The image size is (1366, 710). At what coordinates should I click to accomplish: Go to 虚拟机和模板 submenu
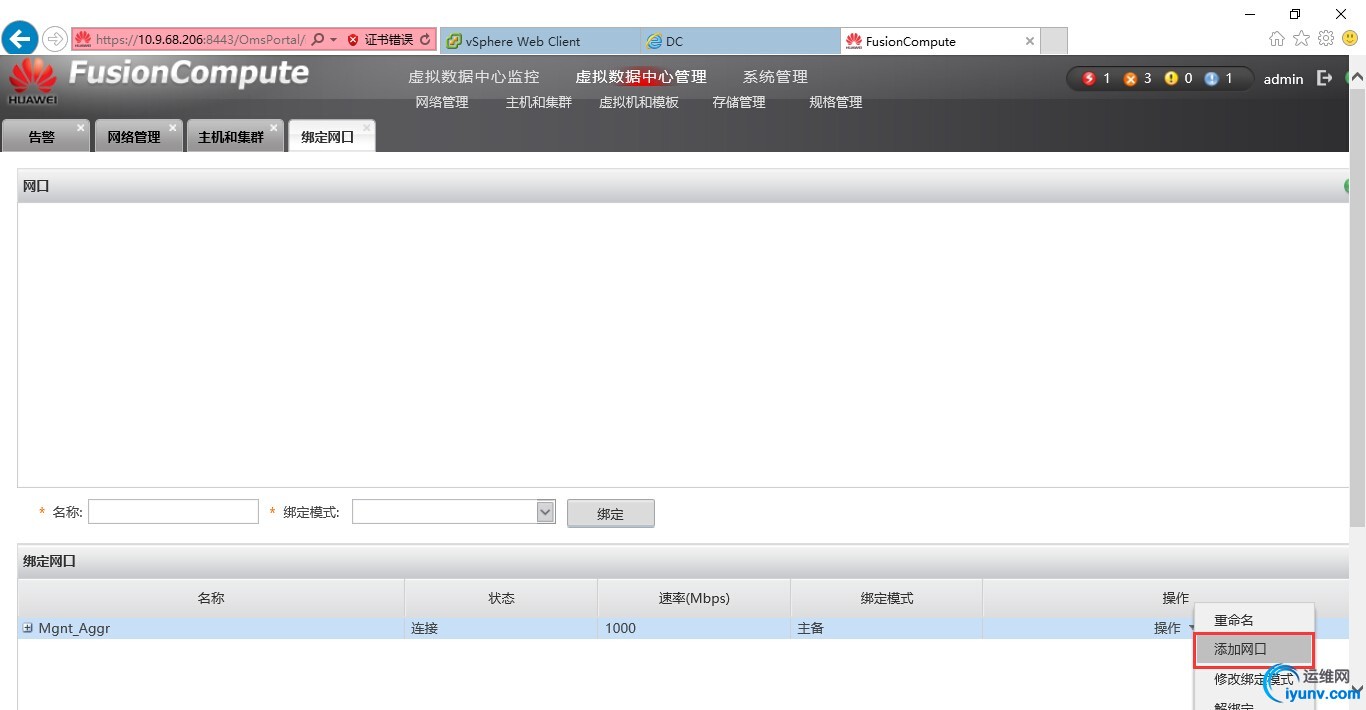639,102
